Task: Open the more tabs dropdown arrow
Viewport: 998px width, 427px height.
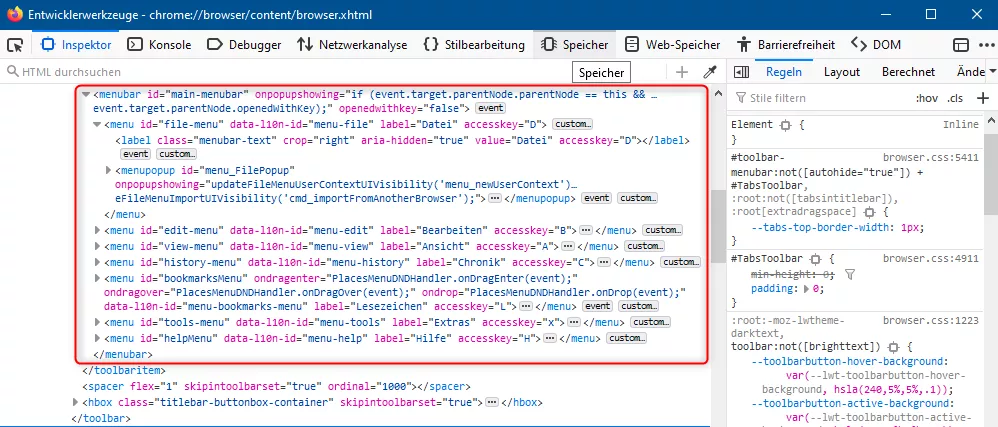Action: tap(994, 72)
